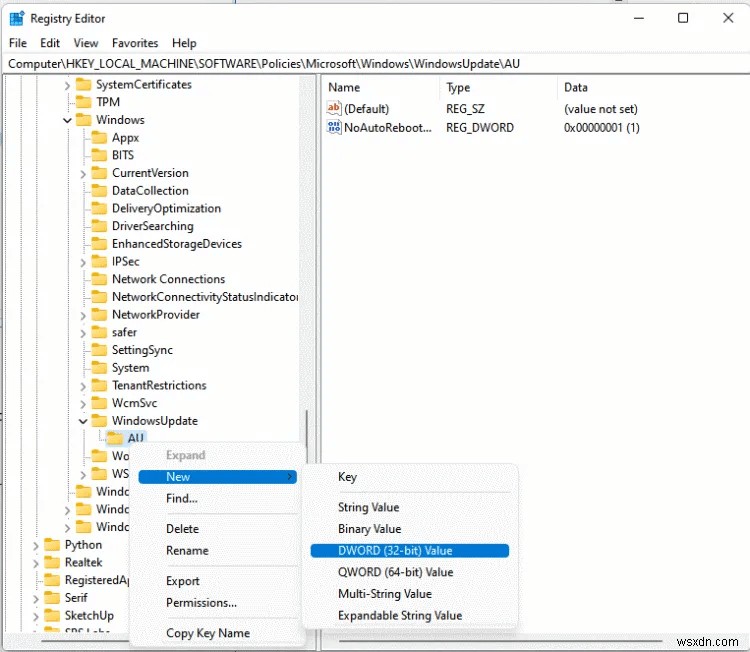750x652 pixels.
Task: Click the SketchUp folder icon
Action: [x=52, y=615]
